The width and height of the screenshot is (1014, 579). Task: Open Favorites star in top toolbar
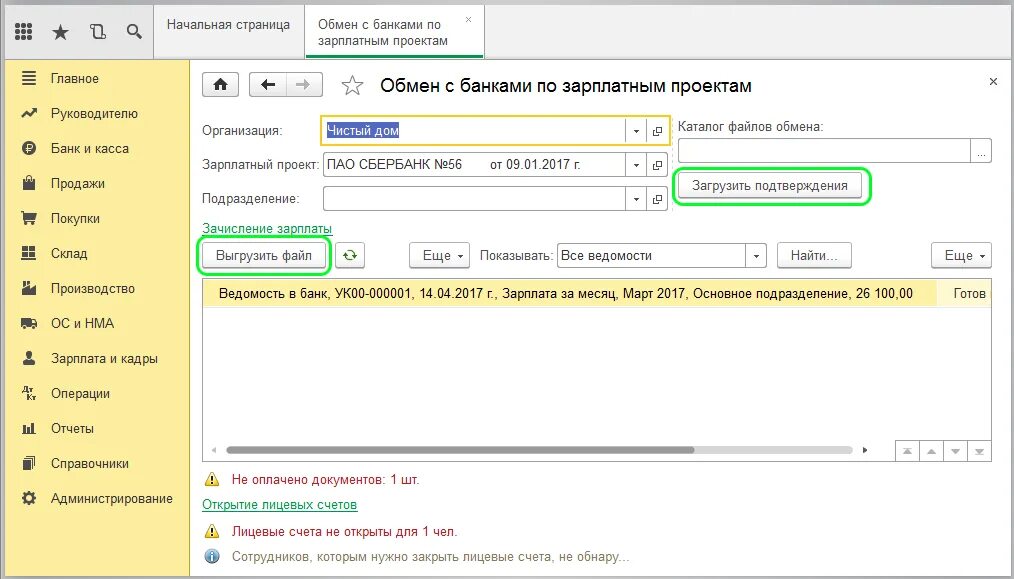[x=60, y=31]
